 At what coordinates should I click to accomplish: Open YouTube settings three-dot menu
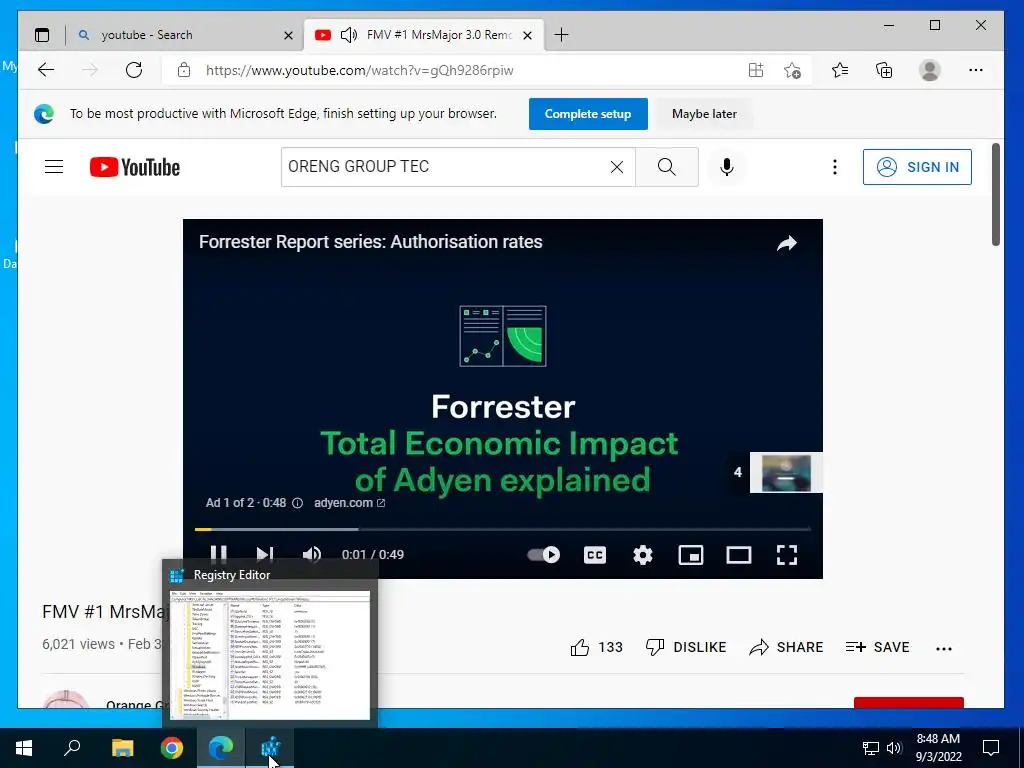pyautogui.click(x=834, y=167)
